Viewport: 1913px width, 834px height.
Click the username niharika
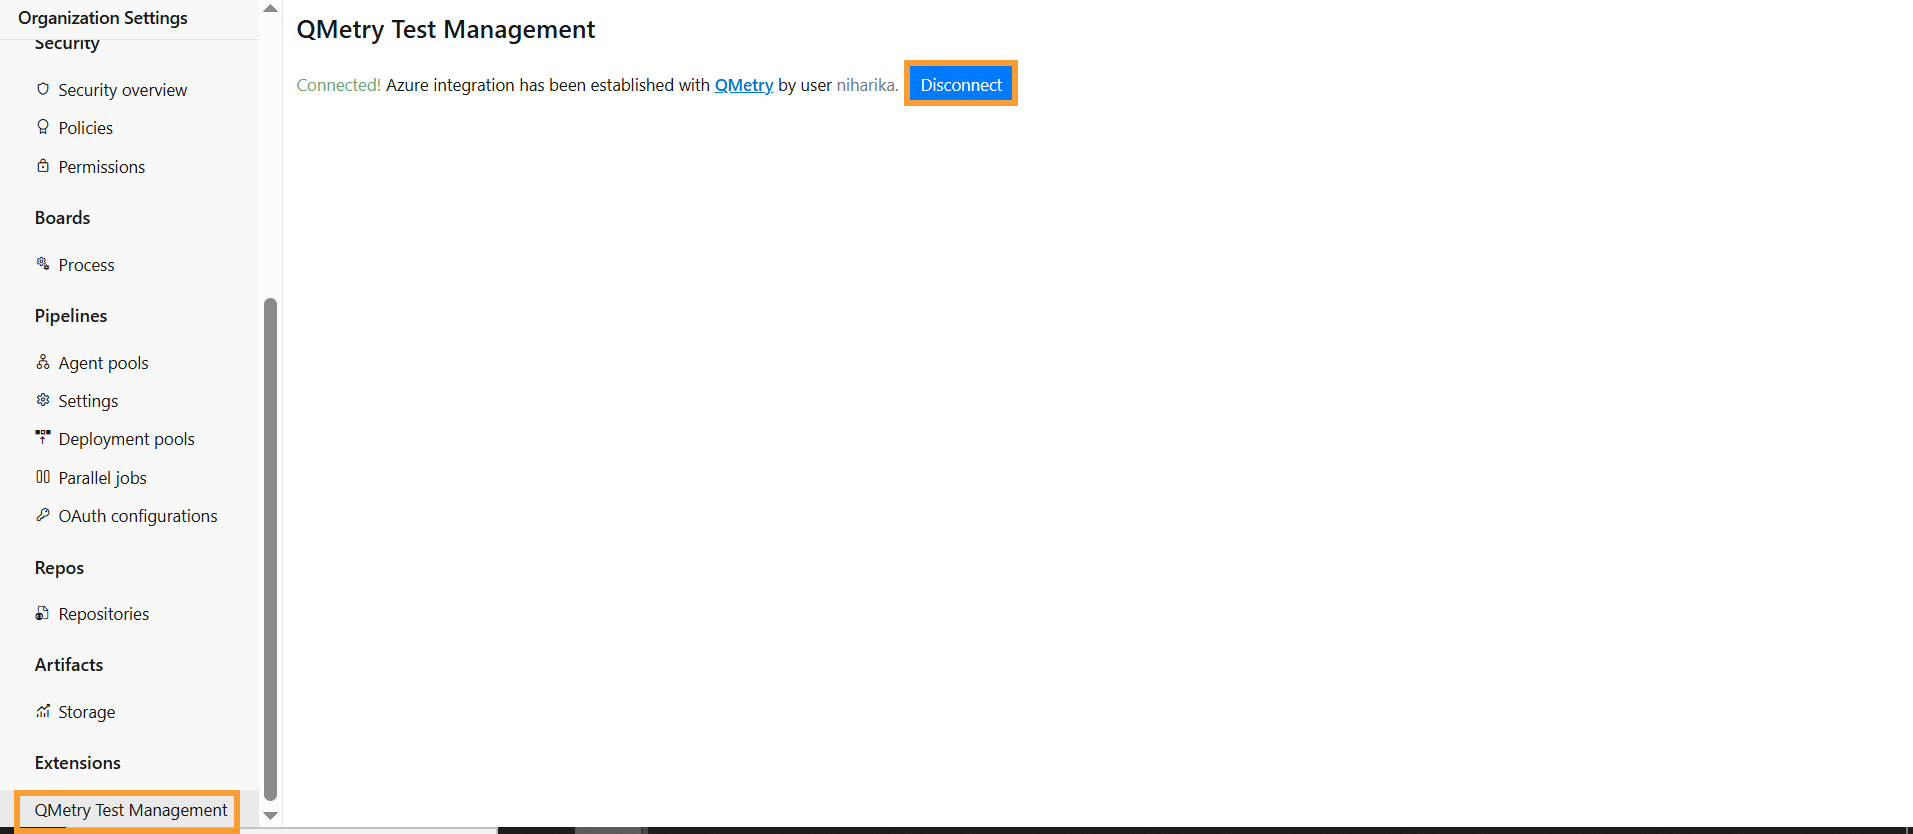[x=865, y=85]
